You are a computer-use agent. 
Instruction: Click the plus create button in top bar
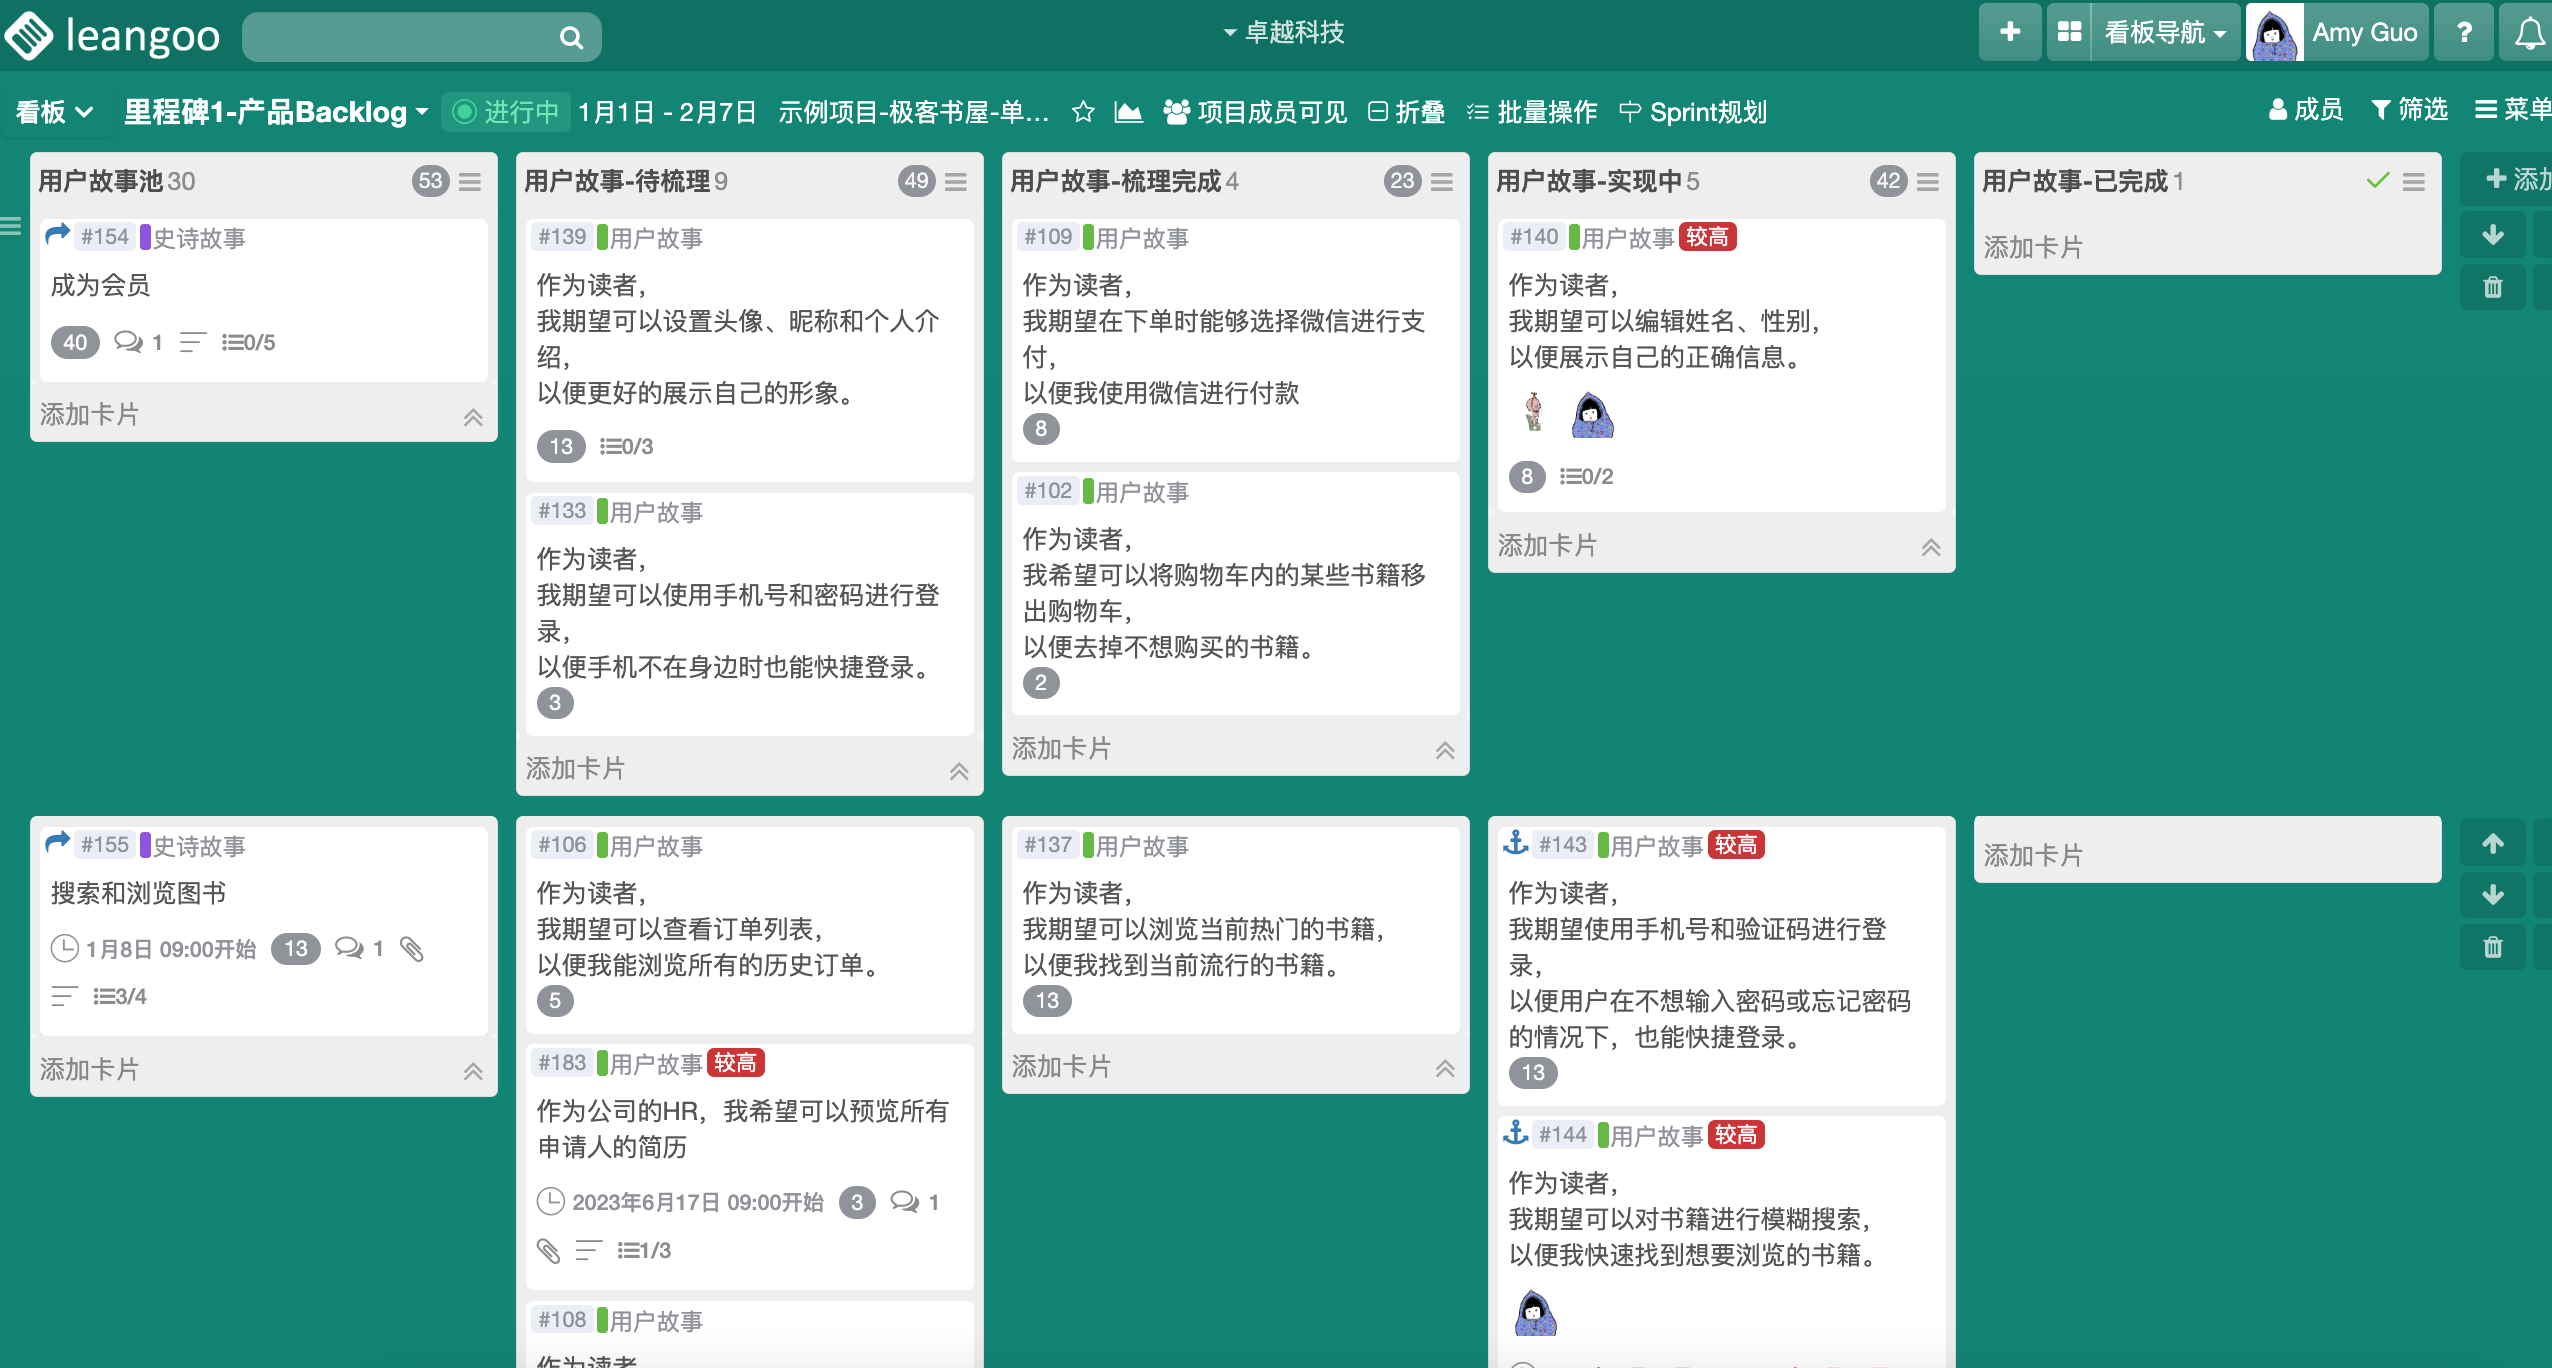(2009, 33)
